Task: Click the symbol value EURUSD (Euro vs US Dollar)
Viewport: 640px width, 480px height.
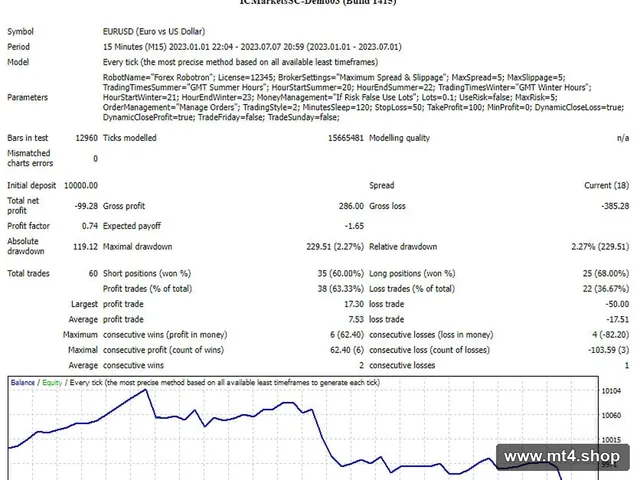Action: click(154, 31)
